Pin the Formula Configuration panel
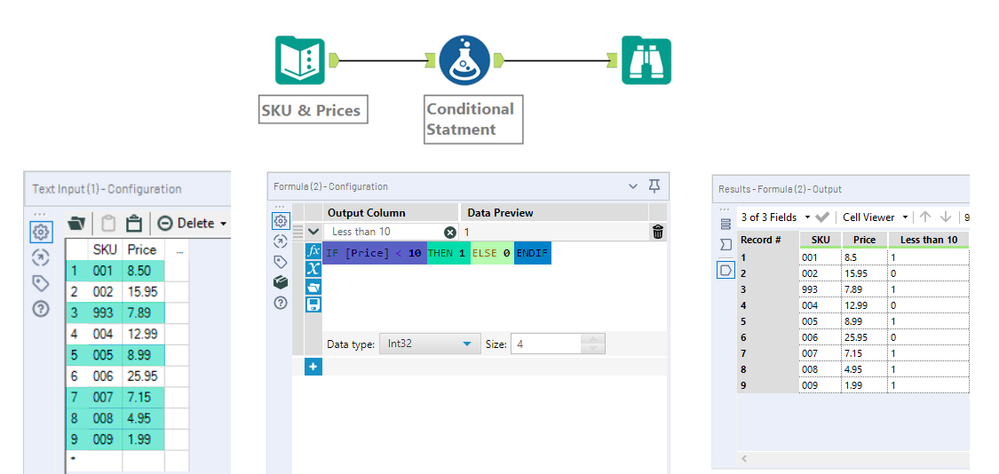999x474 pixels. (x=654, y=186)
